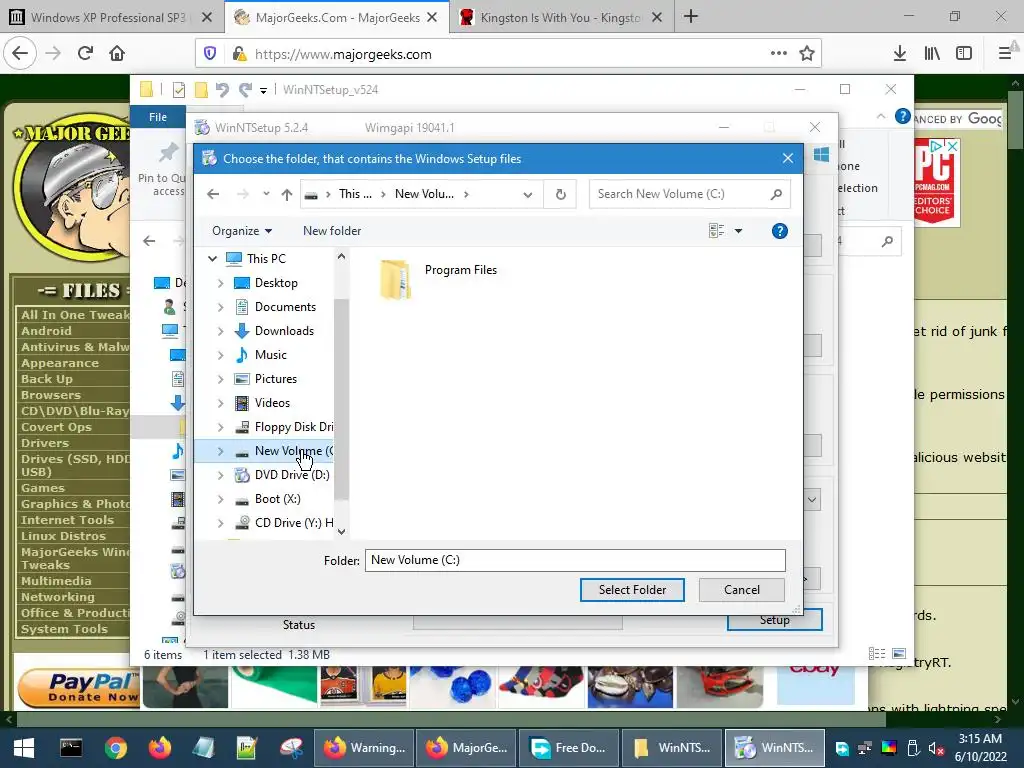This screenshot has width=1024, height=768.
Task: Expand Downloads tree node
Action: tap(220, 331)
